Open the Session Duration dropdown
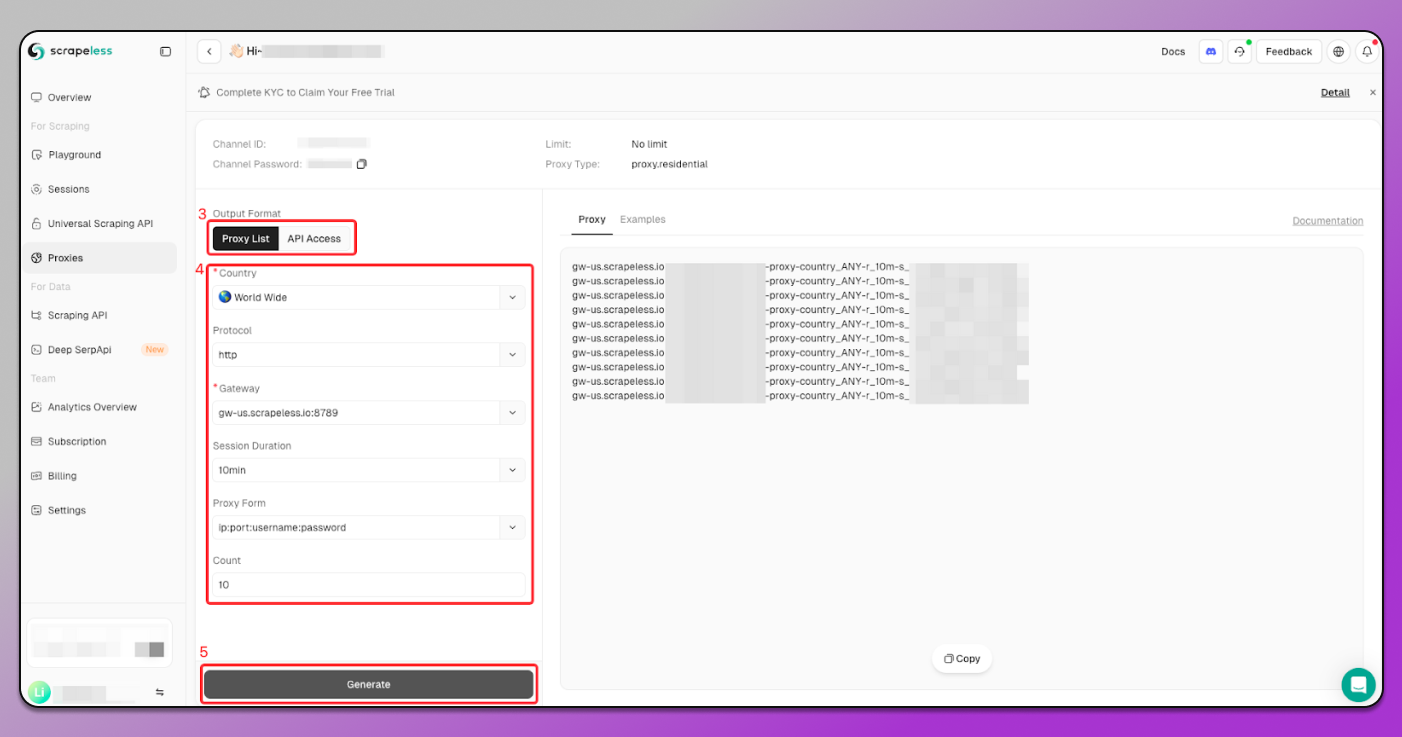This screenshot has height=737, width=1402. [369, 470]
